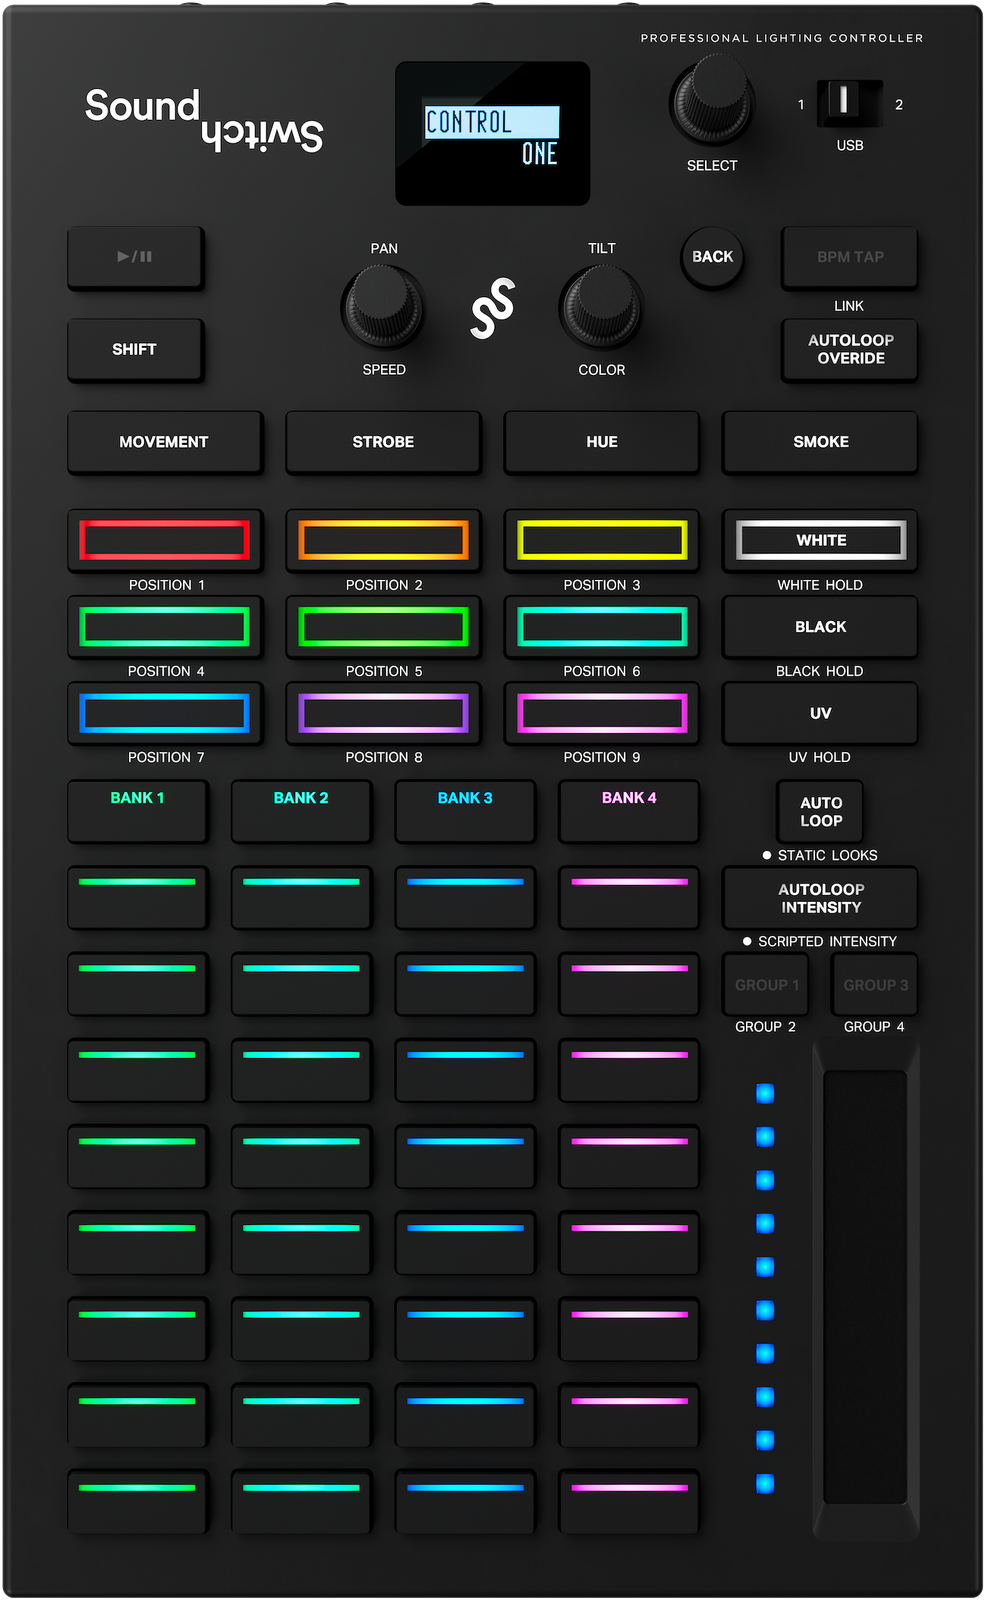The height and width of the screenshot is (1600, 985).
Task: Select Bank 4
Action: point(629,811)
